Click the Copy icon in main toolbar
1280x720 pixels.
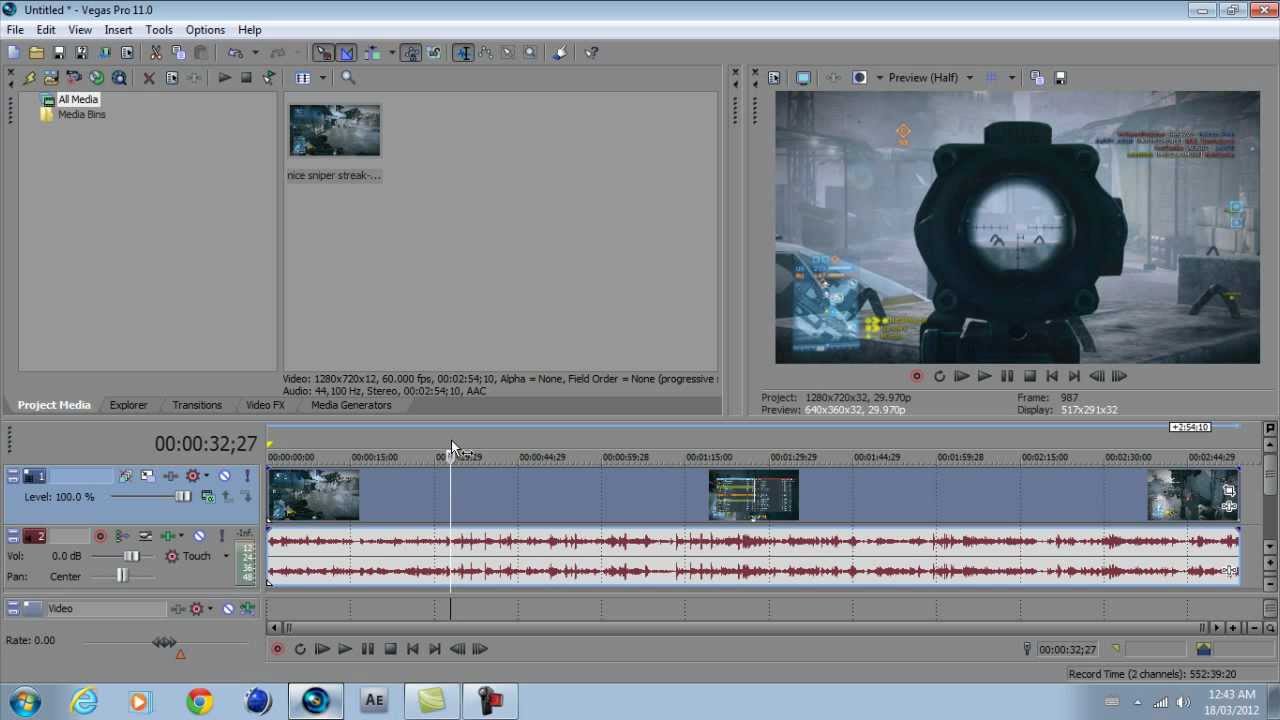(178, 53)
